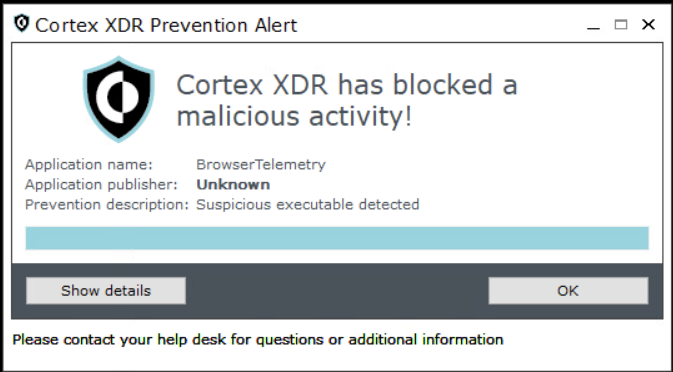Click the small shield icon in title bar
The width and height of the screenshot is (673, 372).
point(21,24)
